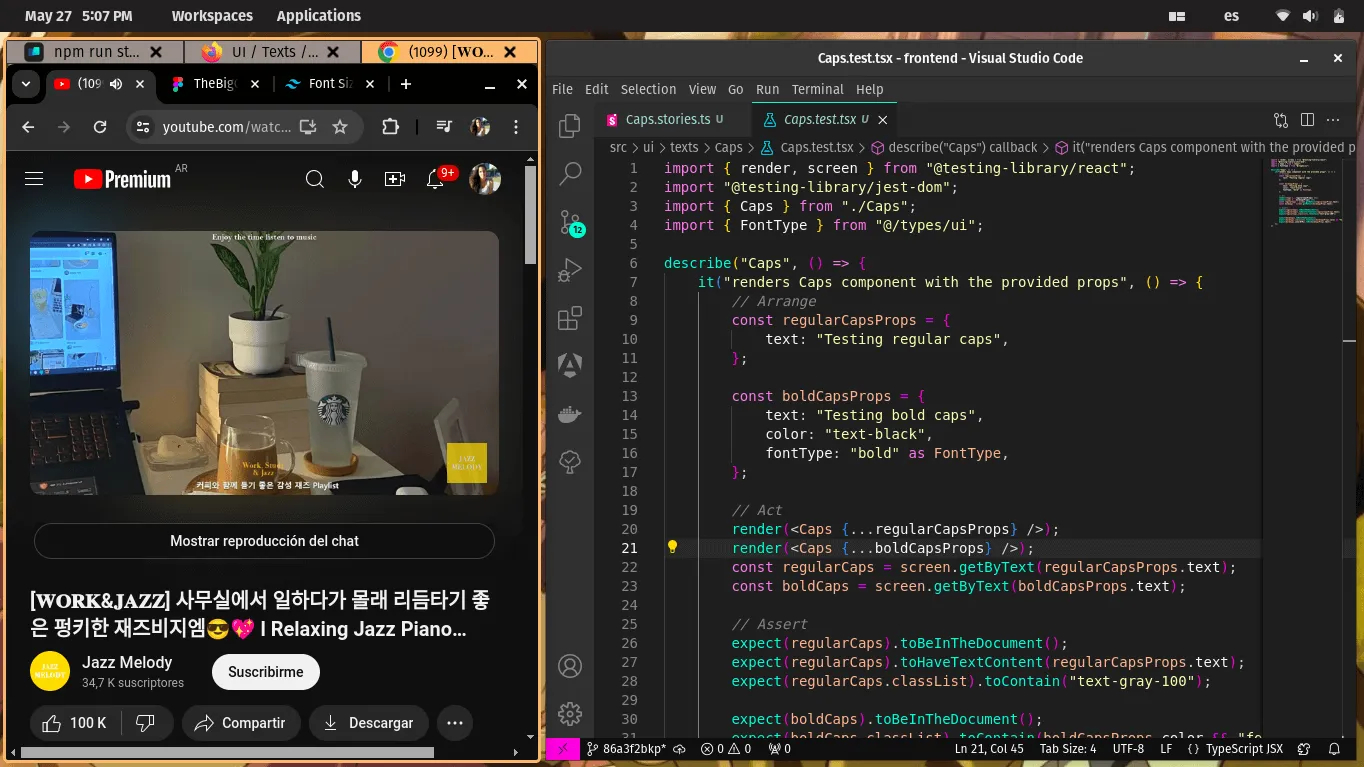Like the video with 100 K likes

75,723
